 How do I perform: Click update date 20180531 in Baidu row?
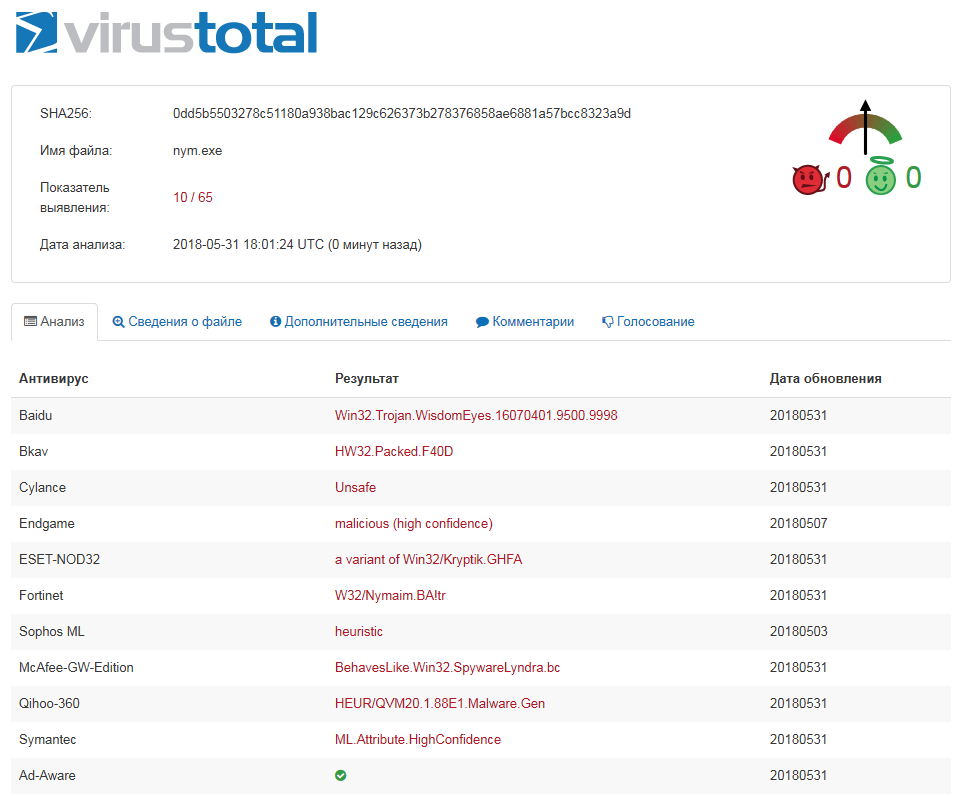pyautogui.click(x=798, y=416)
